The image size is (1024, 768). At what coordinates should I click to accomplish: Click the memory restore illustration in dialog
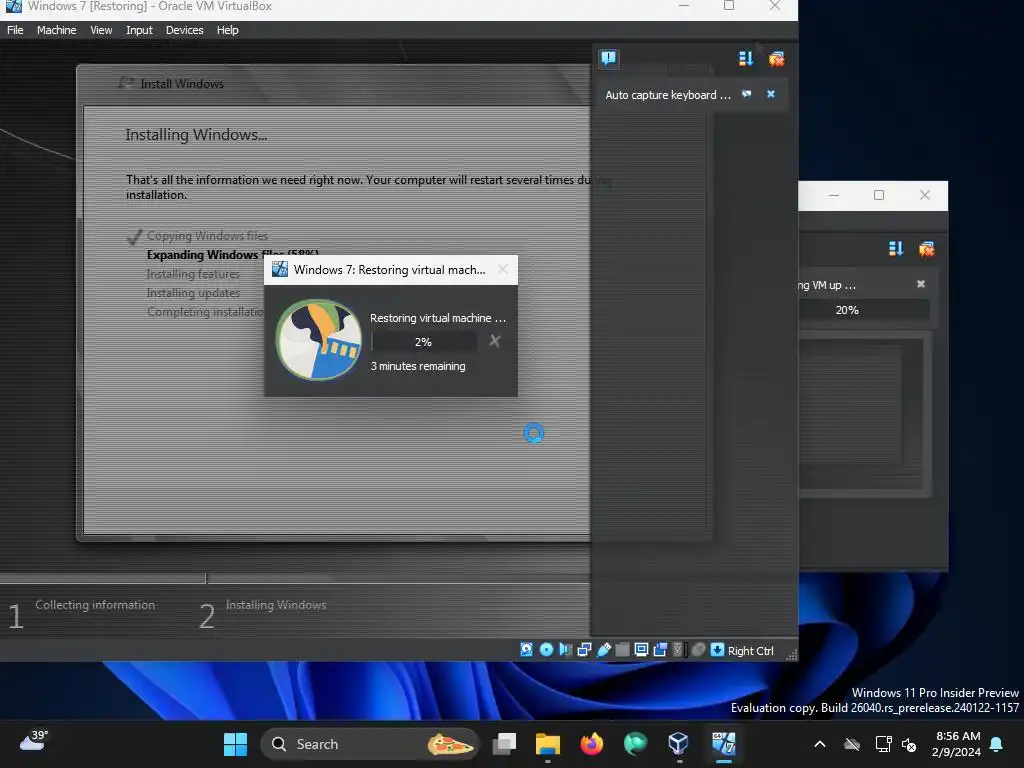(319, 340)
